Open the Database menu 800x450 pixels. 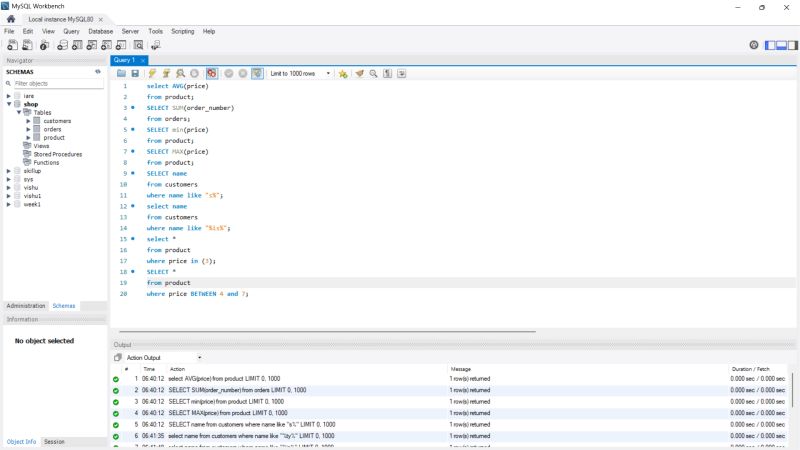pyautogui.click(x=101, y=31)
